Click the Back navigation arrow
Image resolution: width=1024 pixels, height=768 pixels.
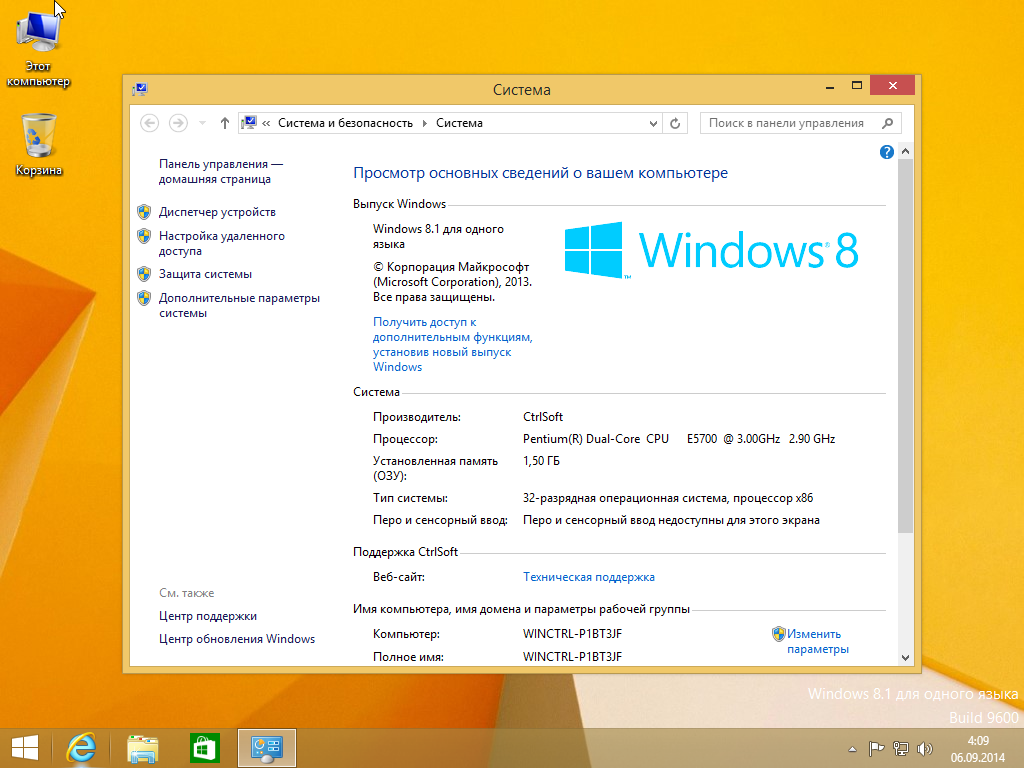point(150,123)
